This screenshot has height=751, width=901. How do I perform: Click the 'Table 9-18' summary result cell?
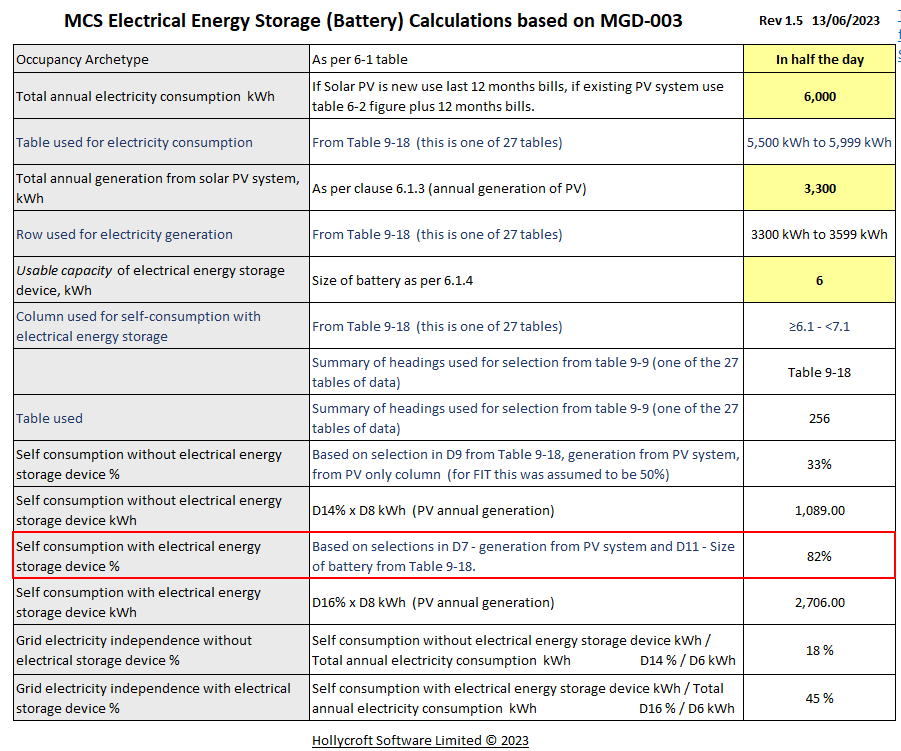click(x=819, y=371)
